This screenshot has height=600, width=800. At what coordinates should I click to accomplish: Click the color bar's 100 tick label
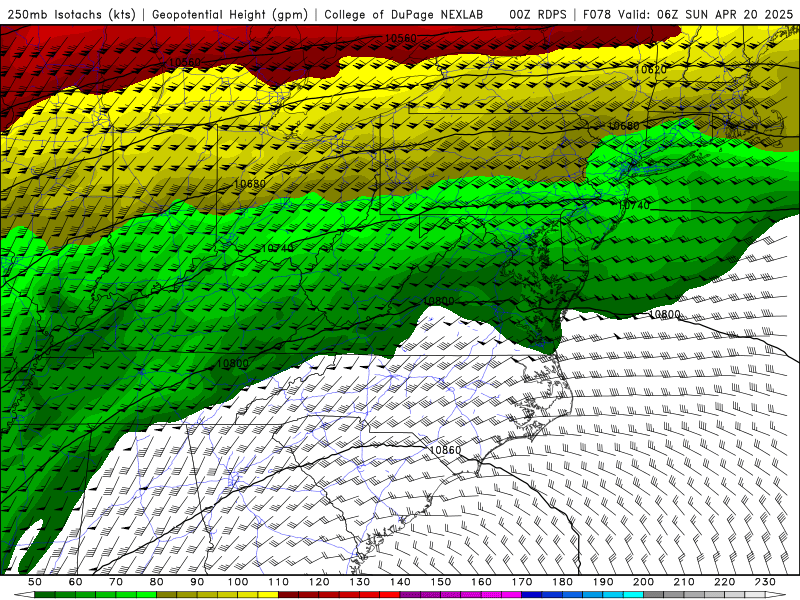pyautogui.click(x=238, y=582)
